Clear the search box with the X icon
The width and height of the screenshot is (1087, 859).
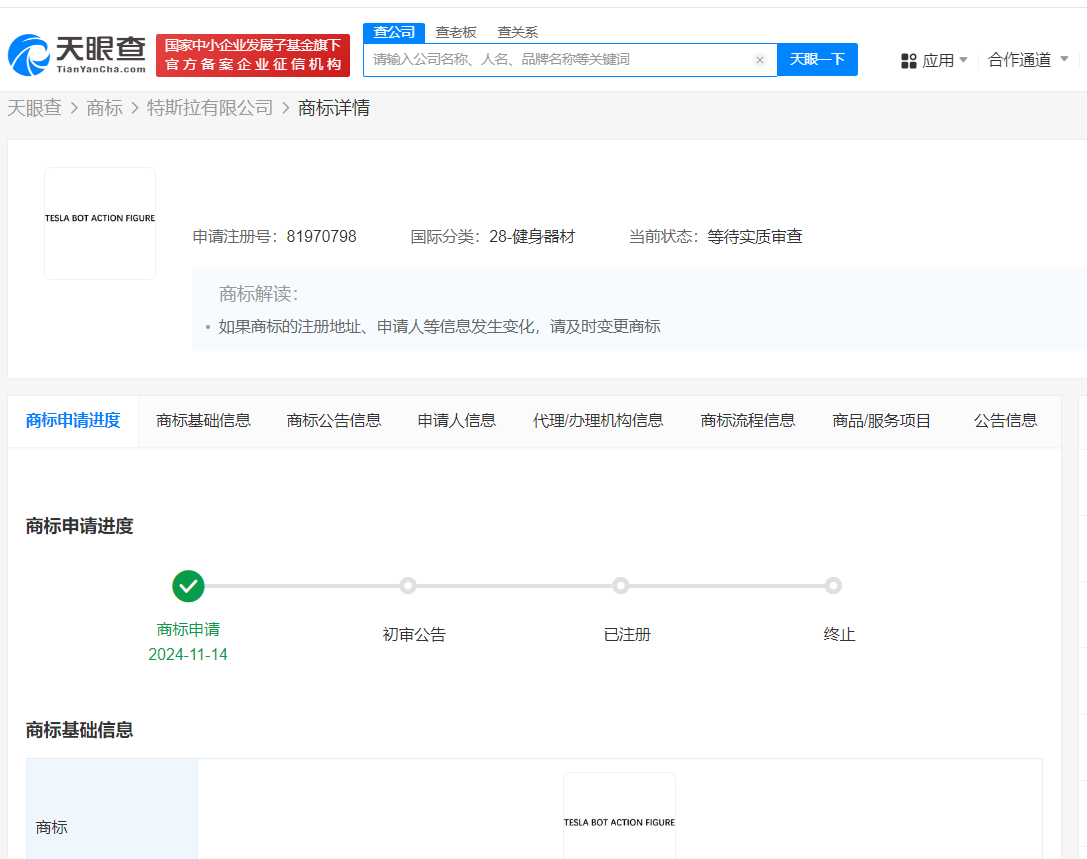(x=759, y=60)
